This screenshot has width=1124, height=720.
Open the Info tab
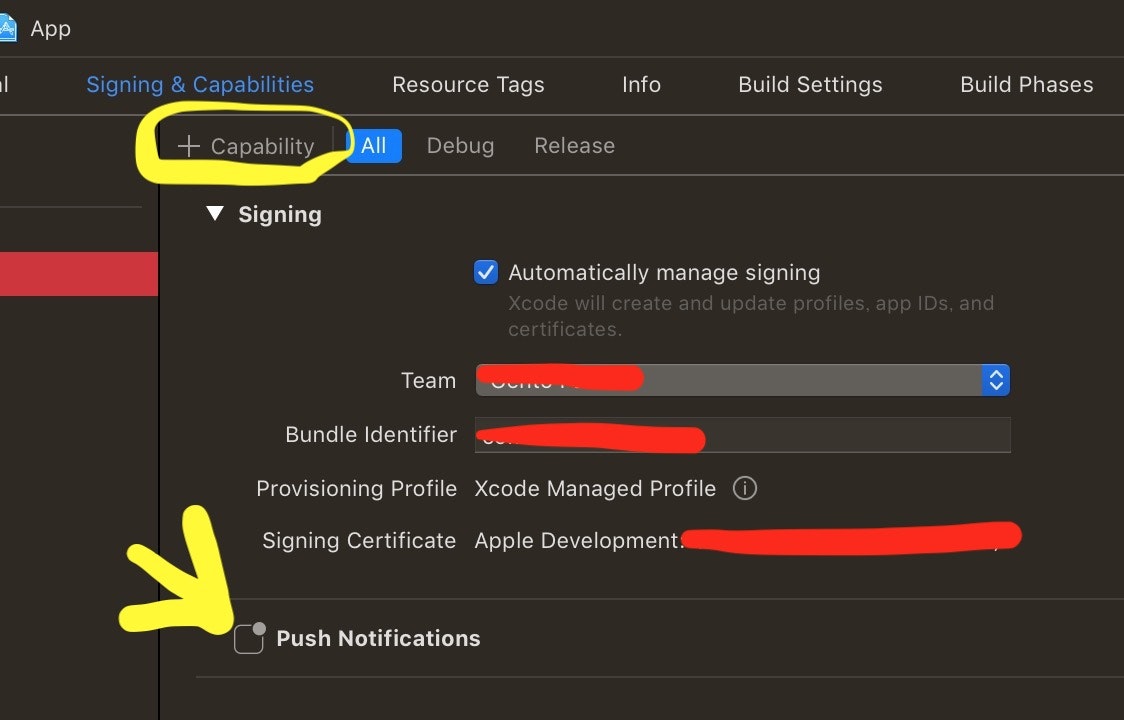641,85
